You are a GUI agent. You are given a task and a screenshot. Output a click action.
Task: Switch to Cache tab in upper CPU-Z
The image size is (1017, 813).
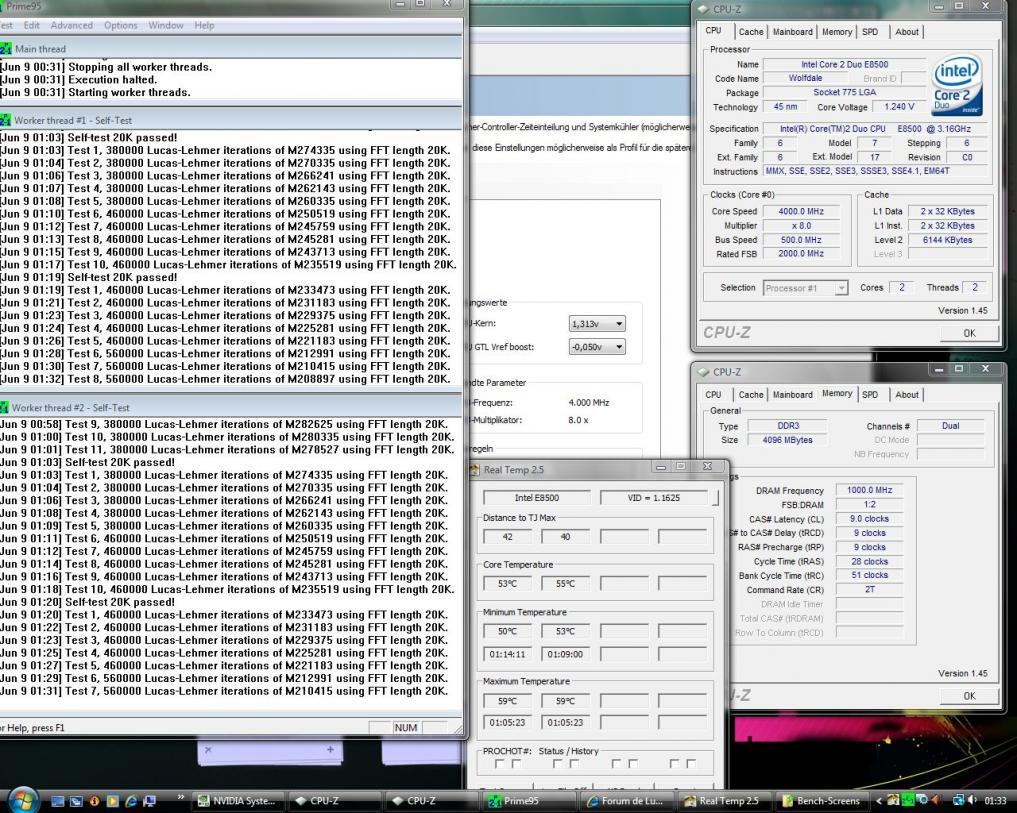pos(750,32)
